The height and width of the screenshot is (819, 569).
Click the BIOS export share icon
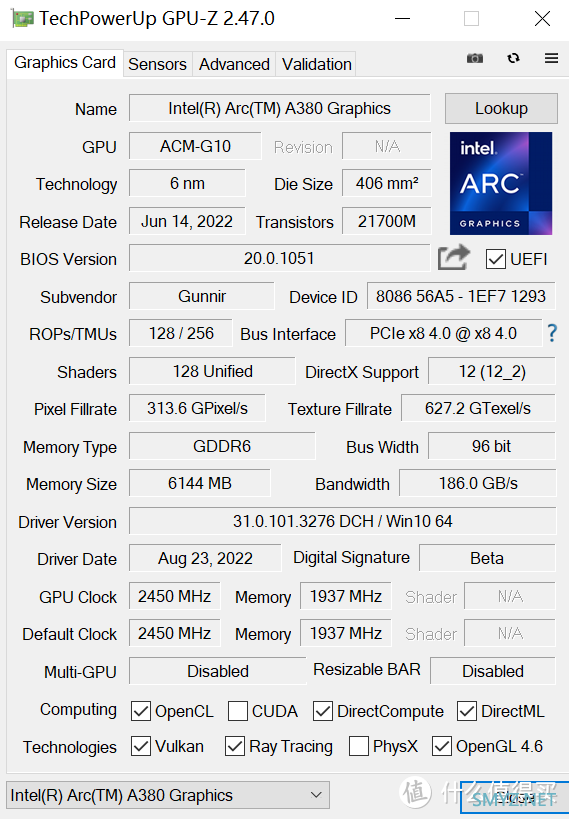click(x=453, y=258)
